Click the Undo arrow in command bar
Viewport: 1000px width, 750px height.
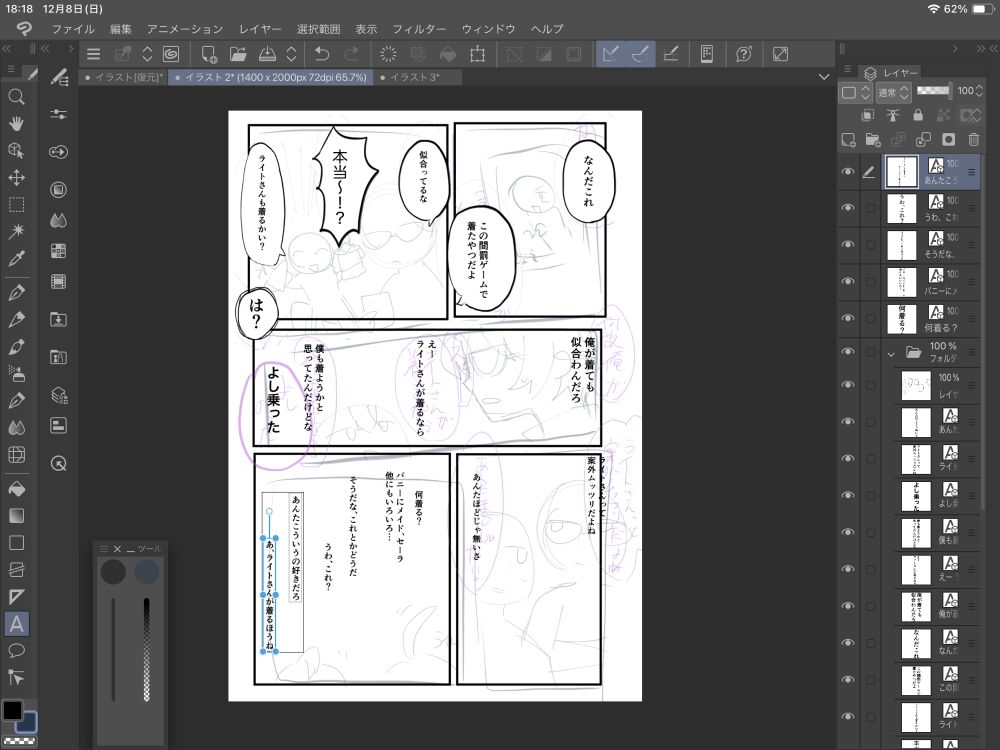click(321, 54)
